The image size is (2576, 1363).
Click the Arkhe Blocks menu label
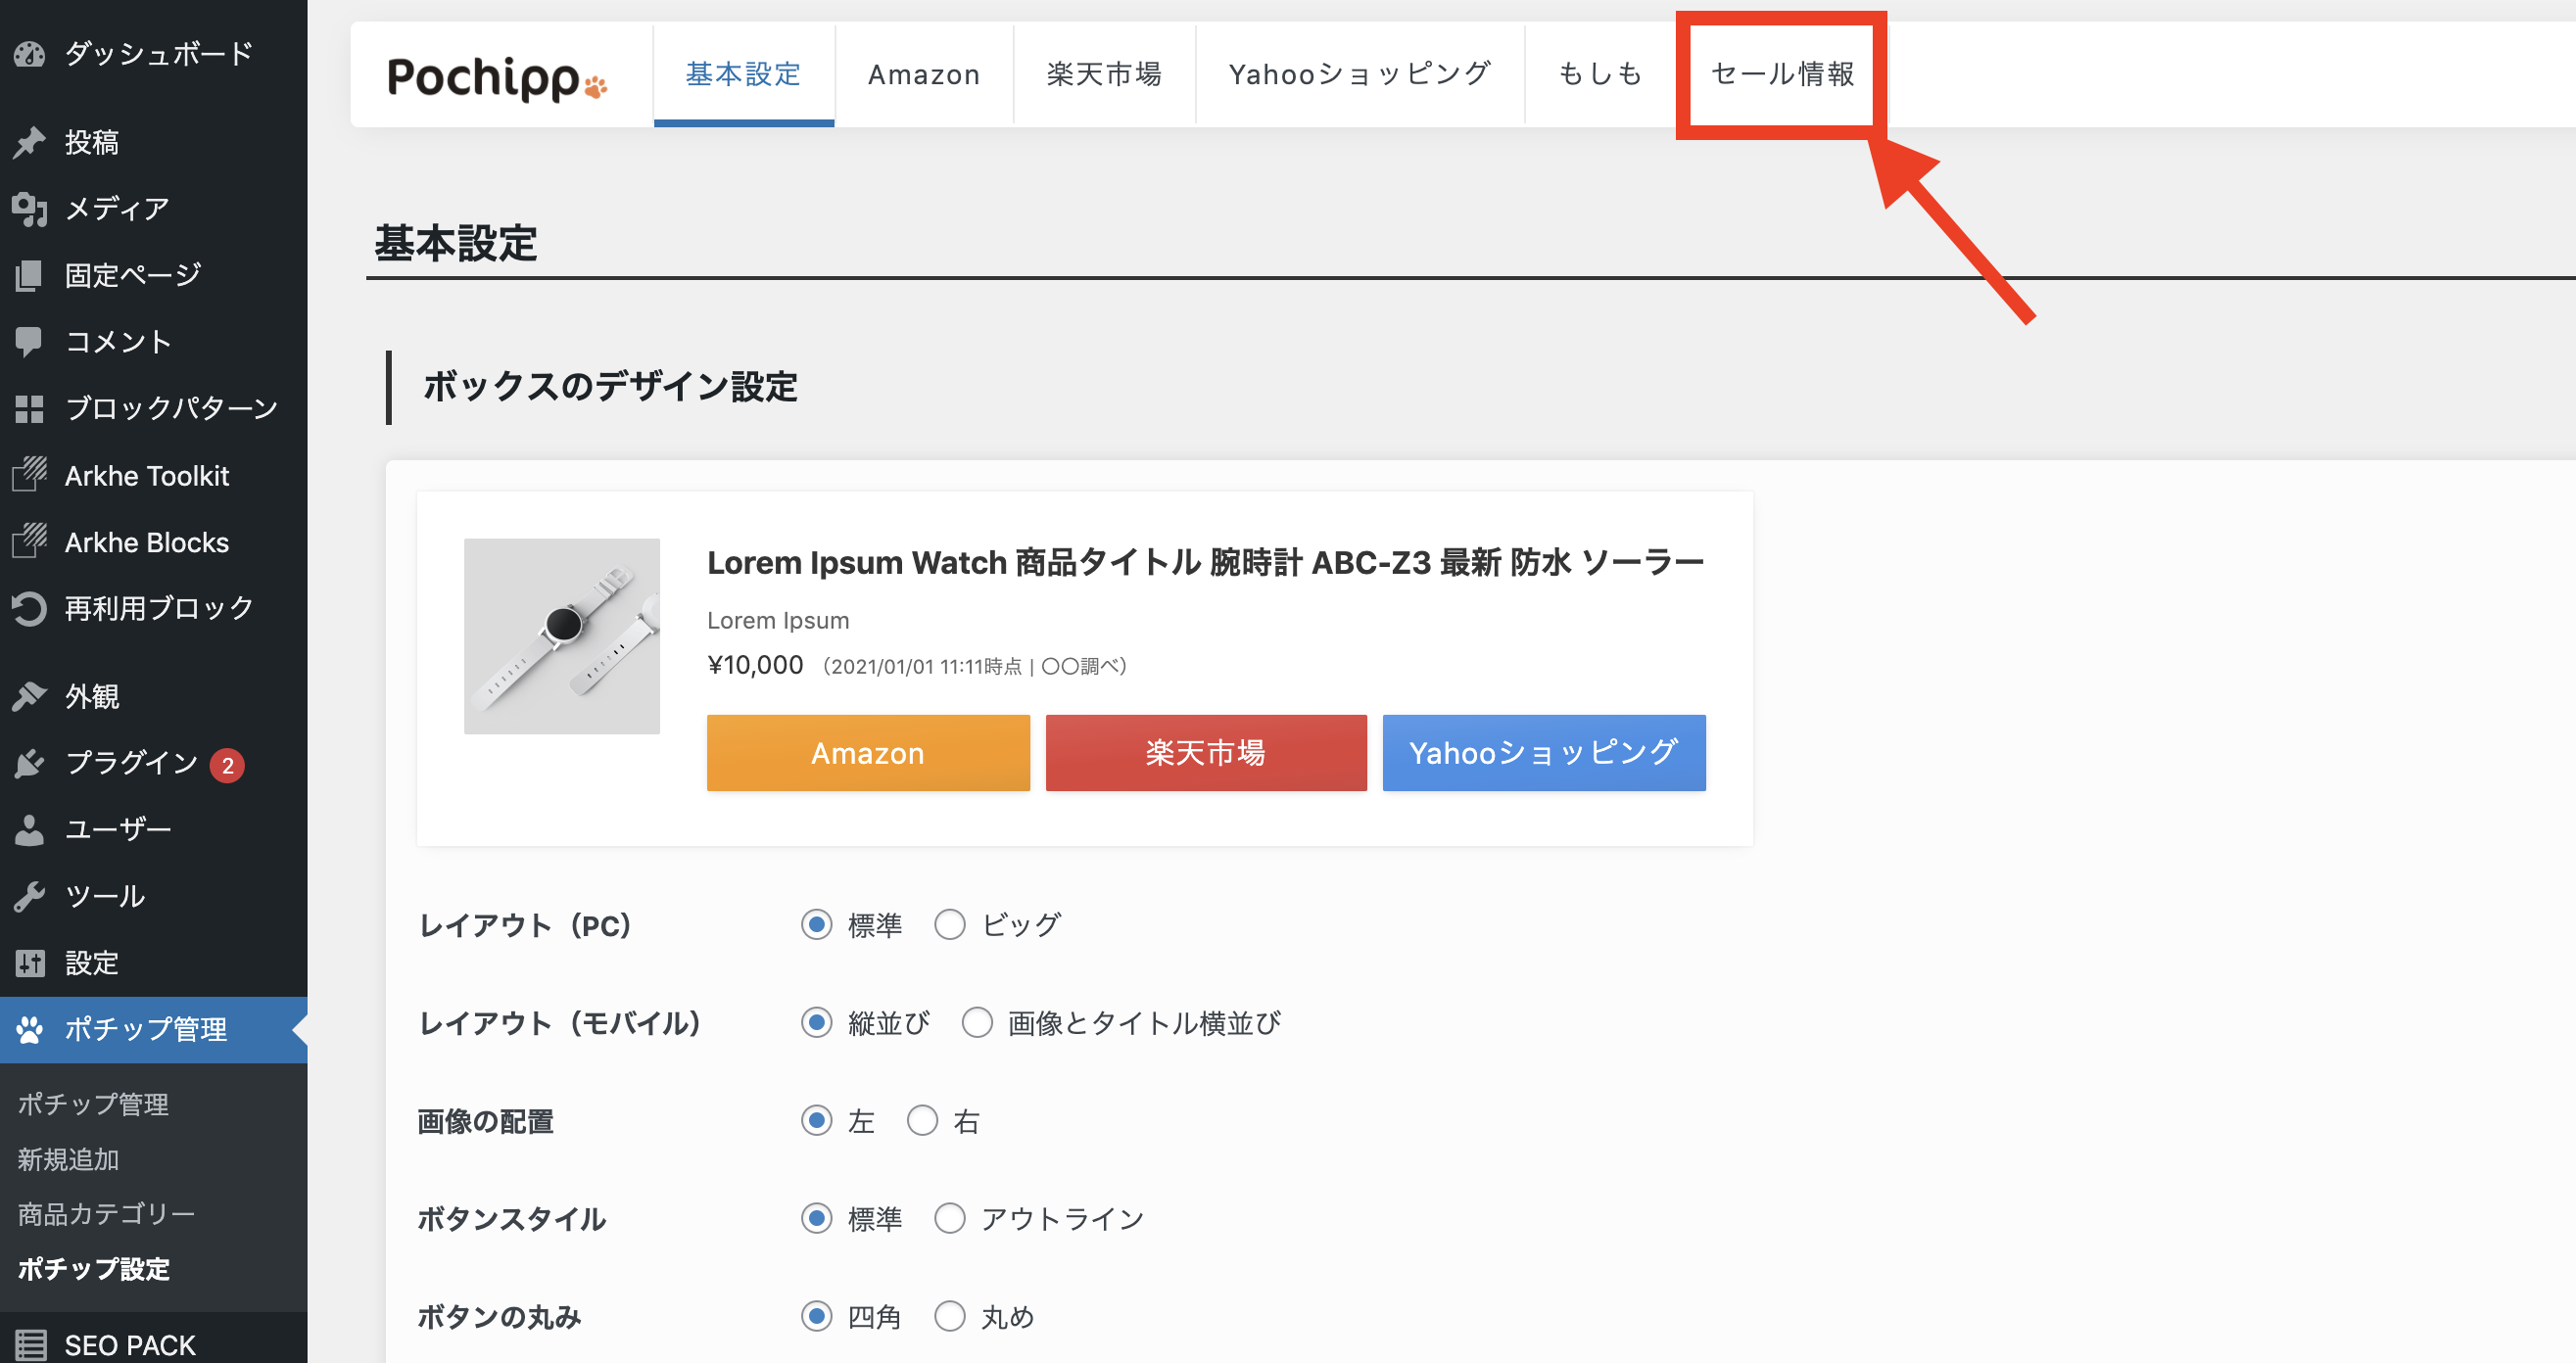coord(147,542)
